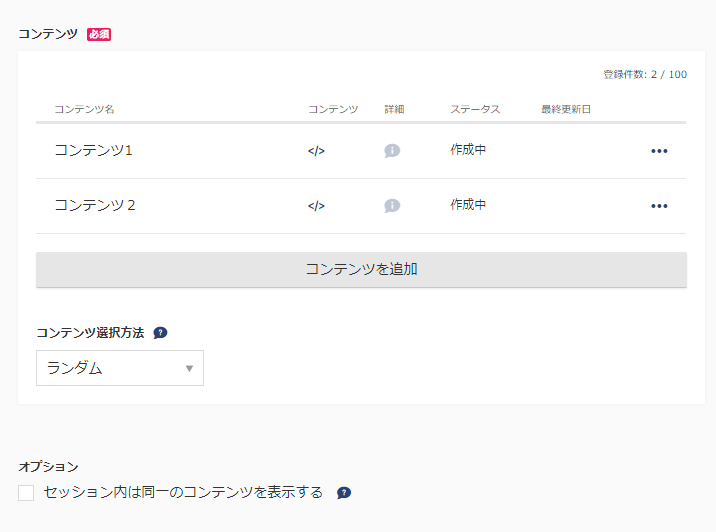Open code view for コンテンツ1
Screen dimensions: 716x532
[x=316, y=151]
